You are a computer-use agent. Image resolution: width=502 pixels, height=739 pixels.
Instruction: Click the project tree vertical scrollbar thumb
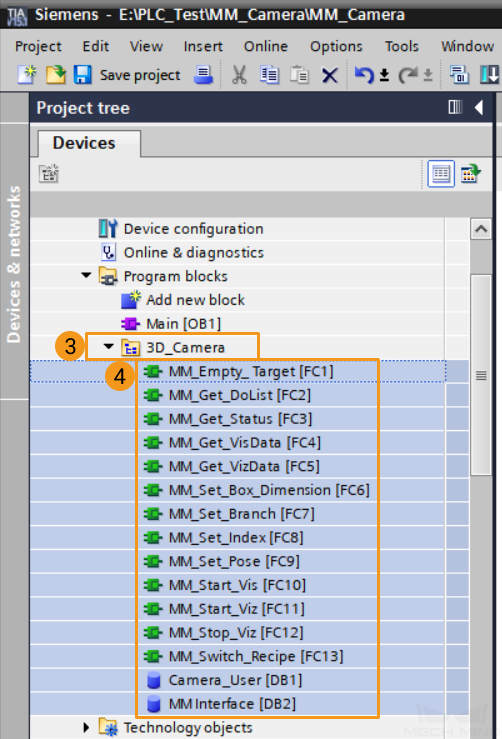481,375
